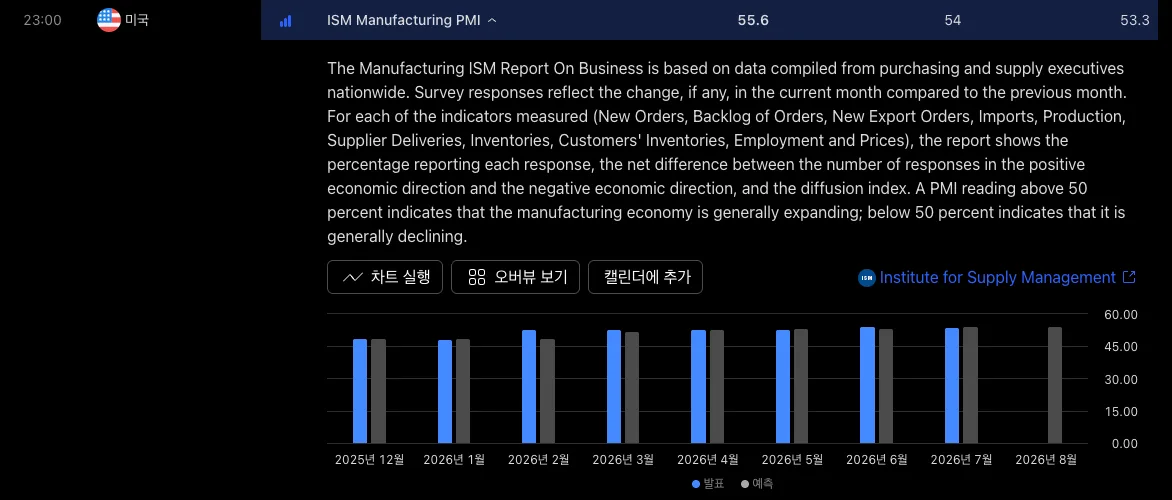Click the previous value 53.3
The width and height of the screenshot is (1172, 500).
click(1135, 21)
